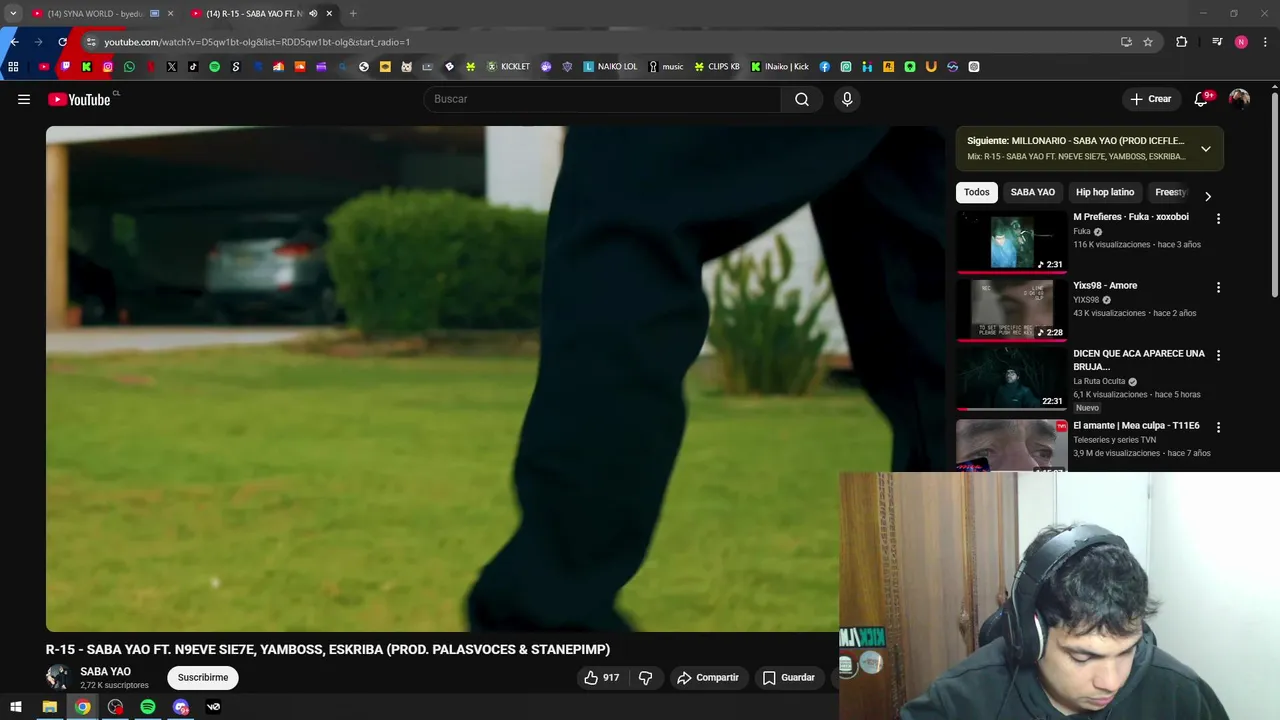Screen dimensions: 1280x720
Task: Open Chrome three-dot menu
Action: point(1266,42)
